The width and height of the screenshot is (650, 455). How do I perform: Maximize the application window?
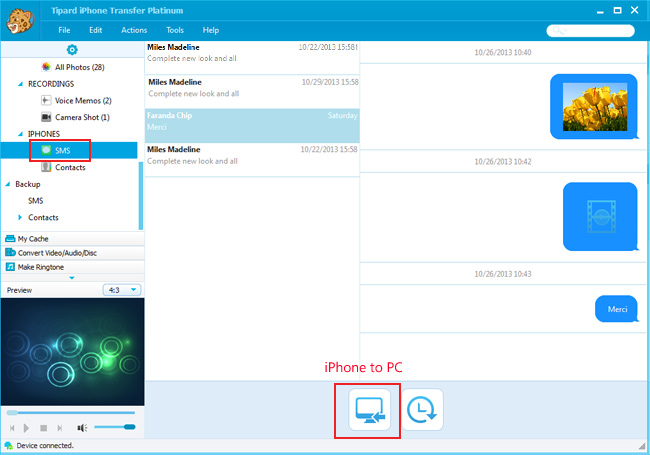pyautogui.click(x=618, y=10)
